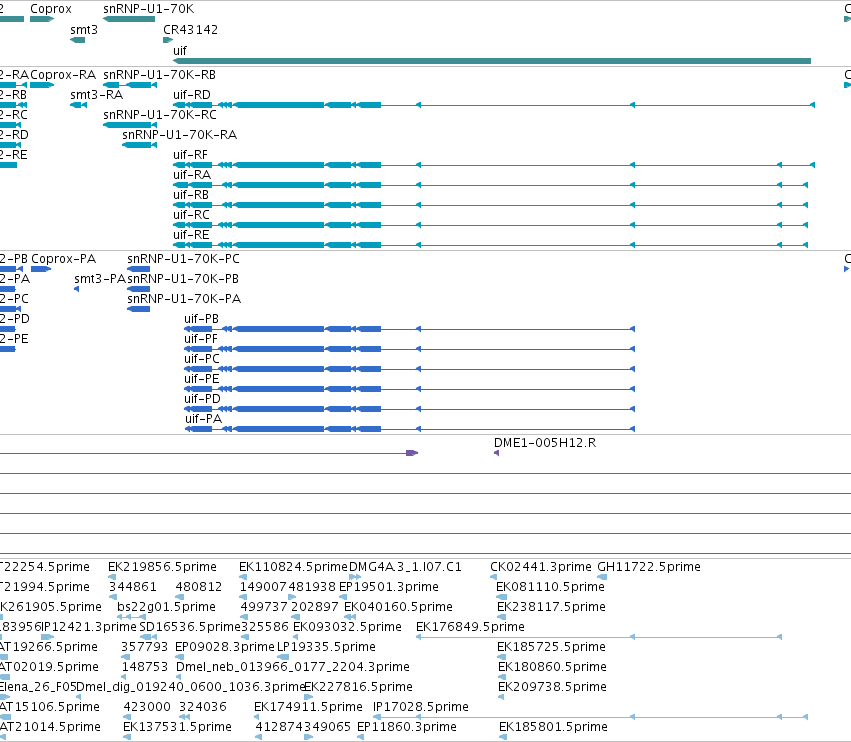
Task: Select the uif-PA protein label
Action: point(204,419)
